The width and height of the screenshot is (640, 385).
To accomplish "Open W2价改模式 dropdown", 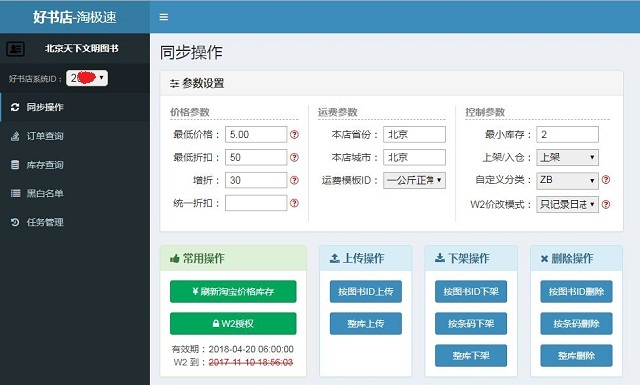I will click(x=567, y=204).
